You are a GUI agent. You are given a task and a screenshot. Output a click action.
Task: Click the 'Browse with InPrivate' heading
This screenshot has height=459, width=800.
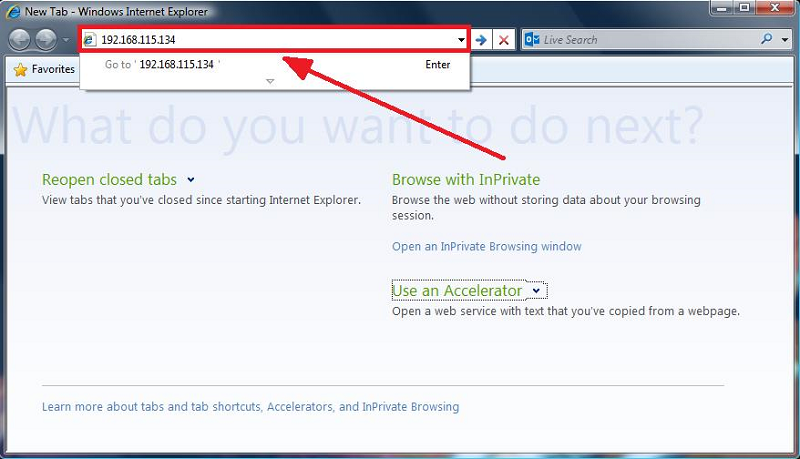(x=466, y=180)
